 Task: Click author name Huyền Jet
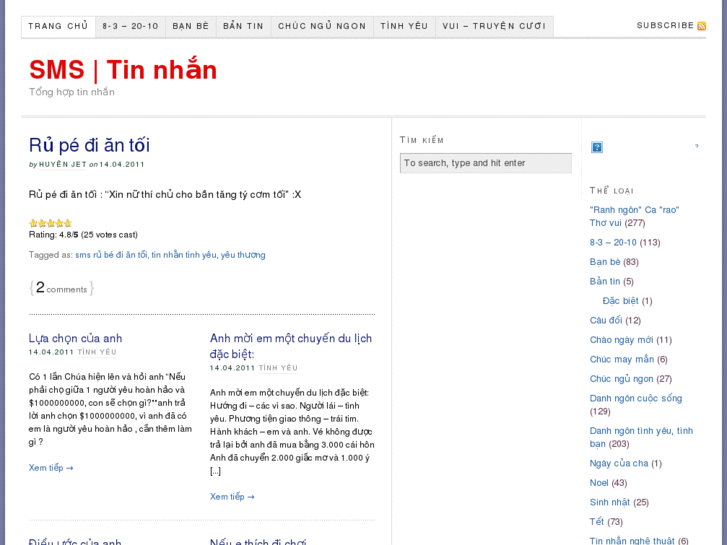coord(63,164)
